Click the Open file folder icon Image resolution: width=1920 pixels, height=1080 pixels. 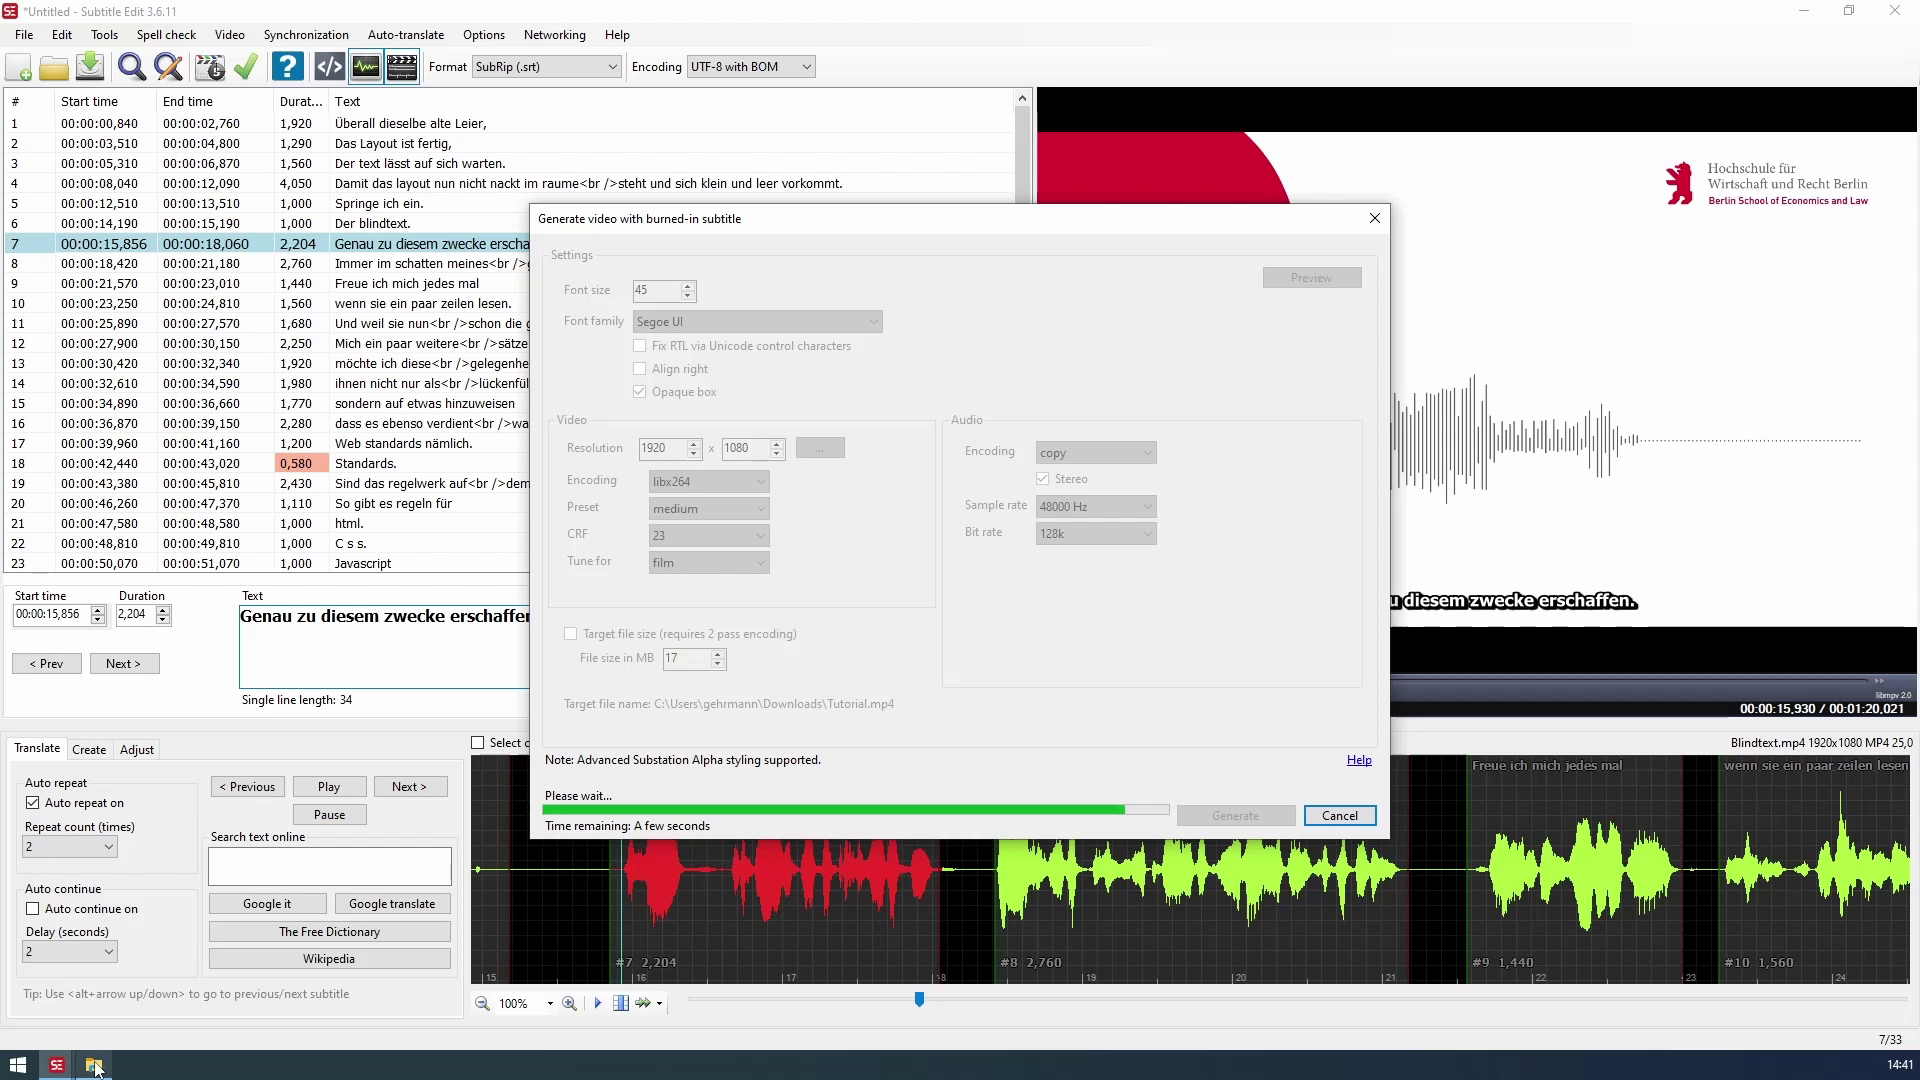(54, 67)
